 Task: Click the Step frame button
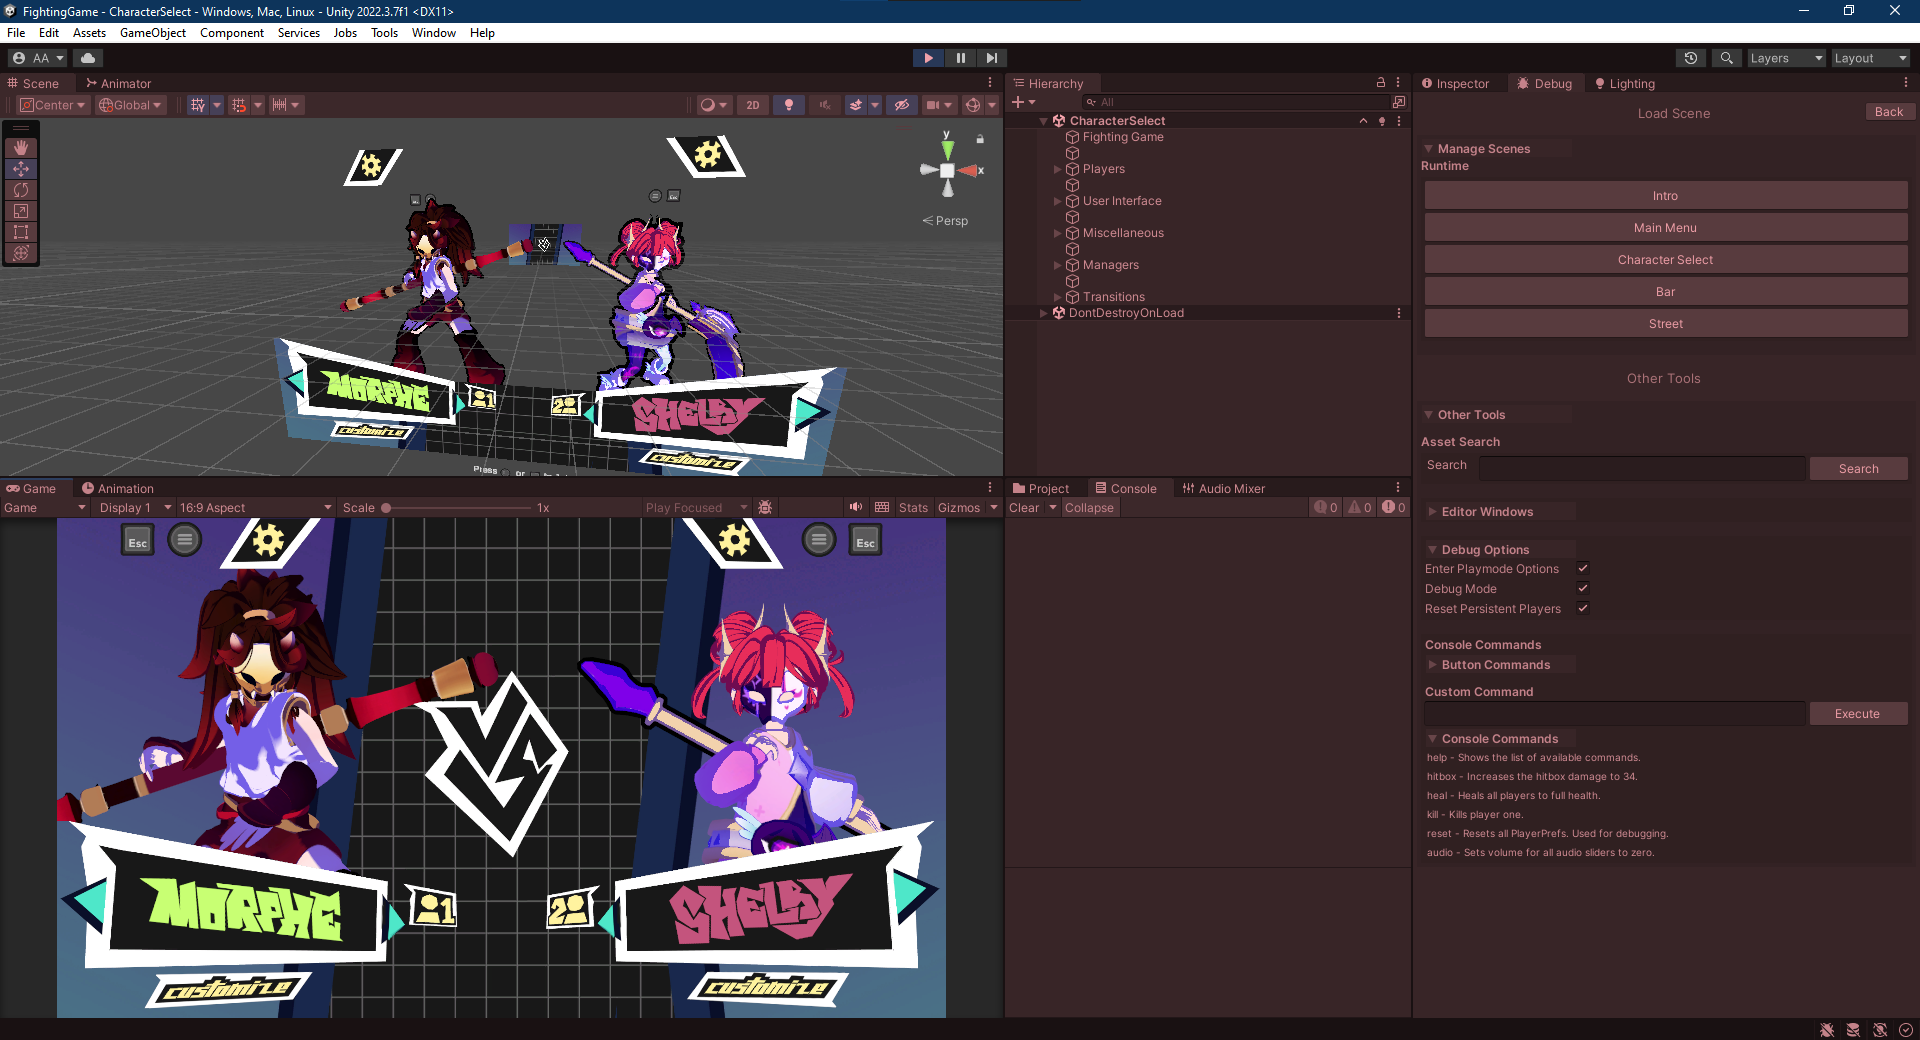click(991, 58)
